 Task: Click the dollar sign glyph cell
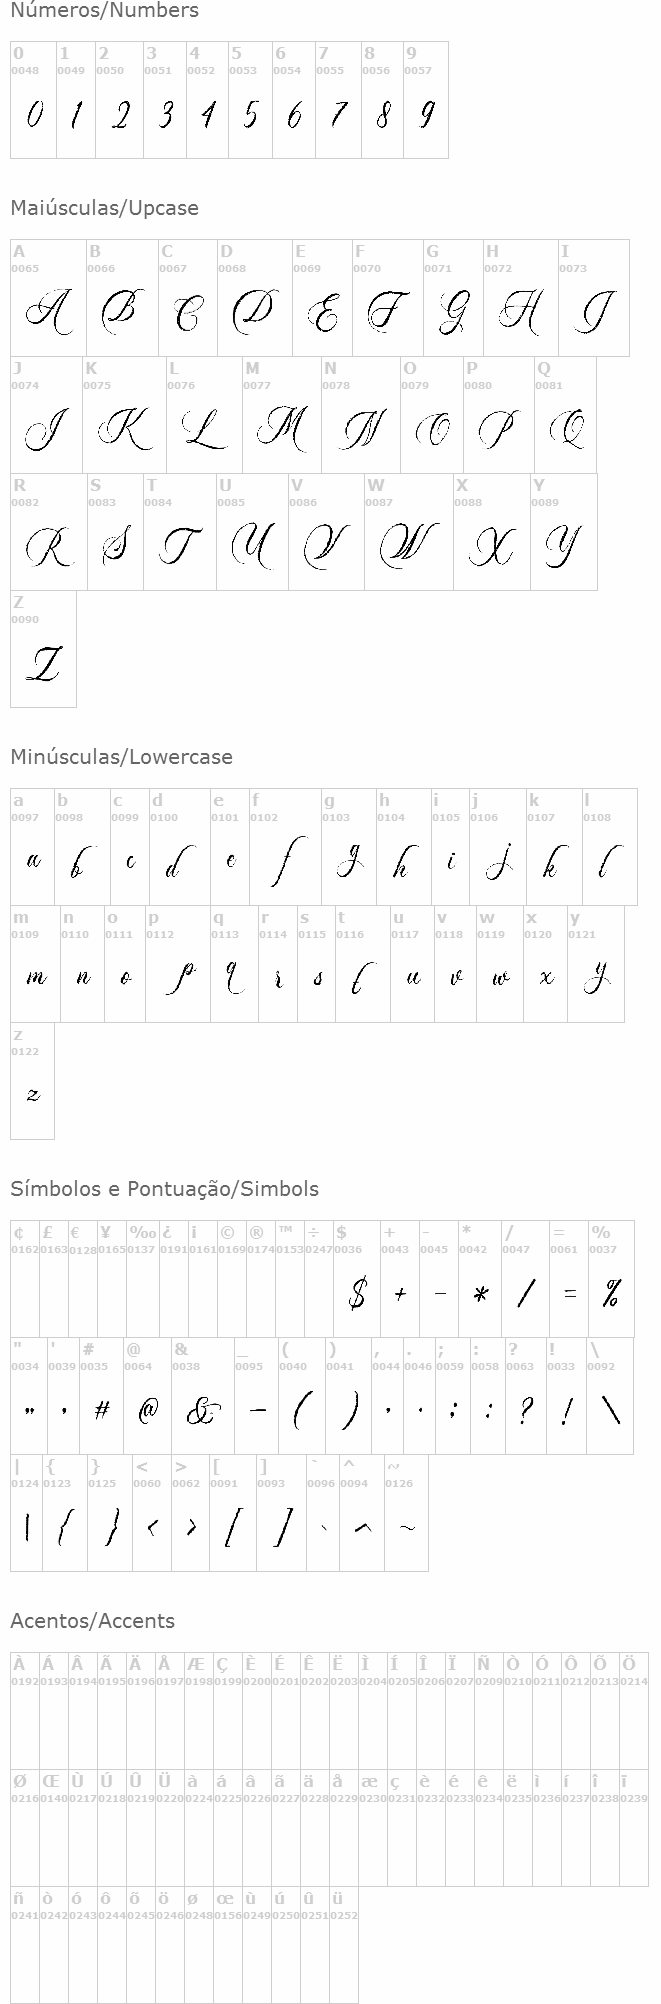point(357,1279)
